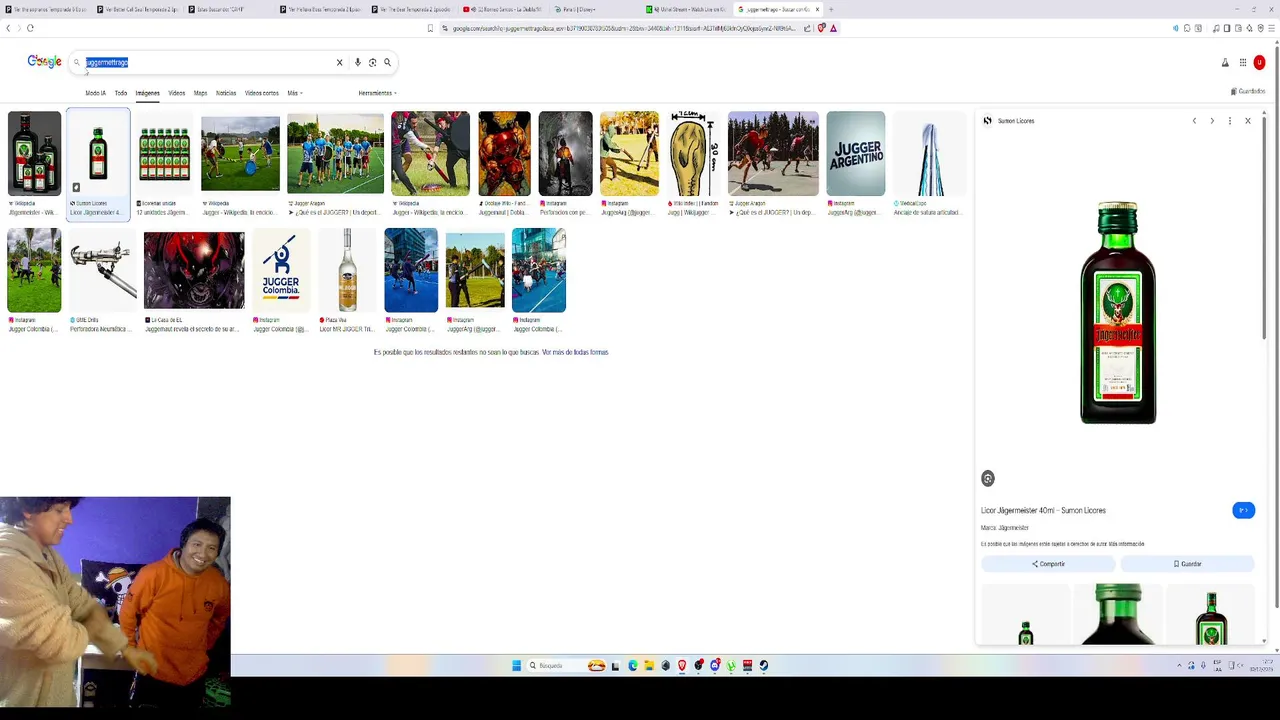Open the Google account avatar menu
Viewport: 1280px width, 720px height.
(1259, 62)
